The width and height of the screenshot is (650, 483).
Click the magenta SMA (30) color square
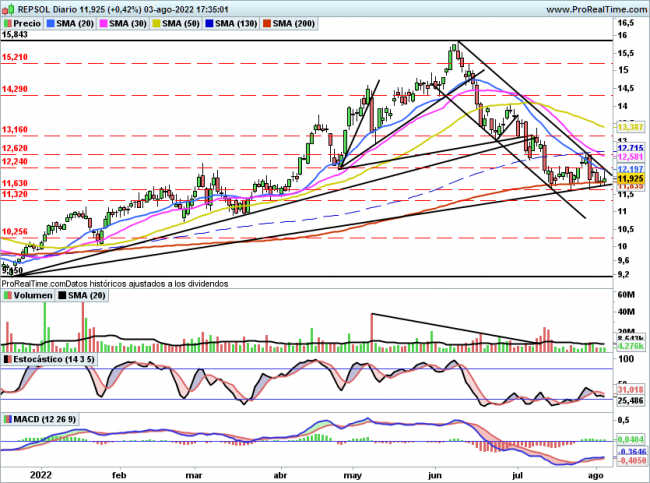(103, 24)
